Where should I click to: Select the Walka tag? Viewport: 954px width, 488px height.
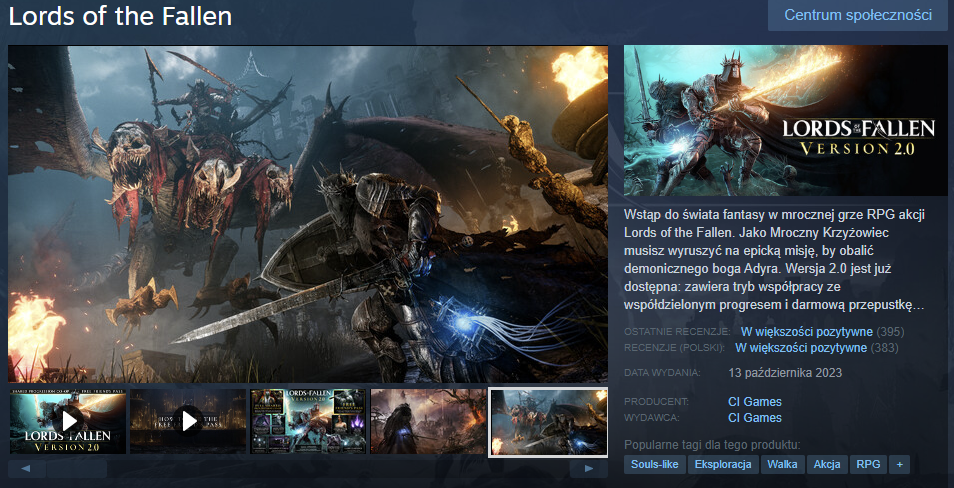tap(782, 464)
